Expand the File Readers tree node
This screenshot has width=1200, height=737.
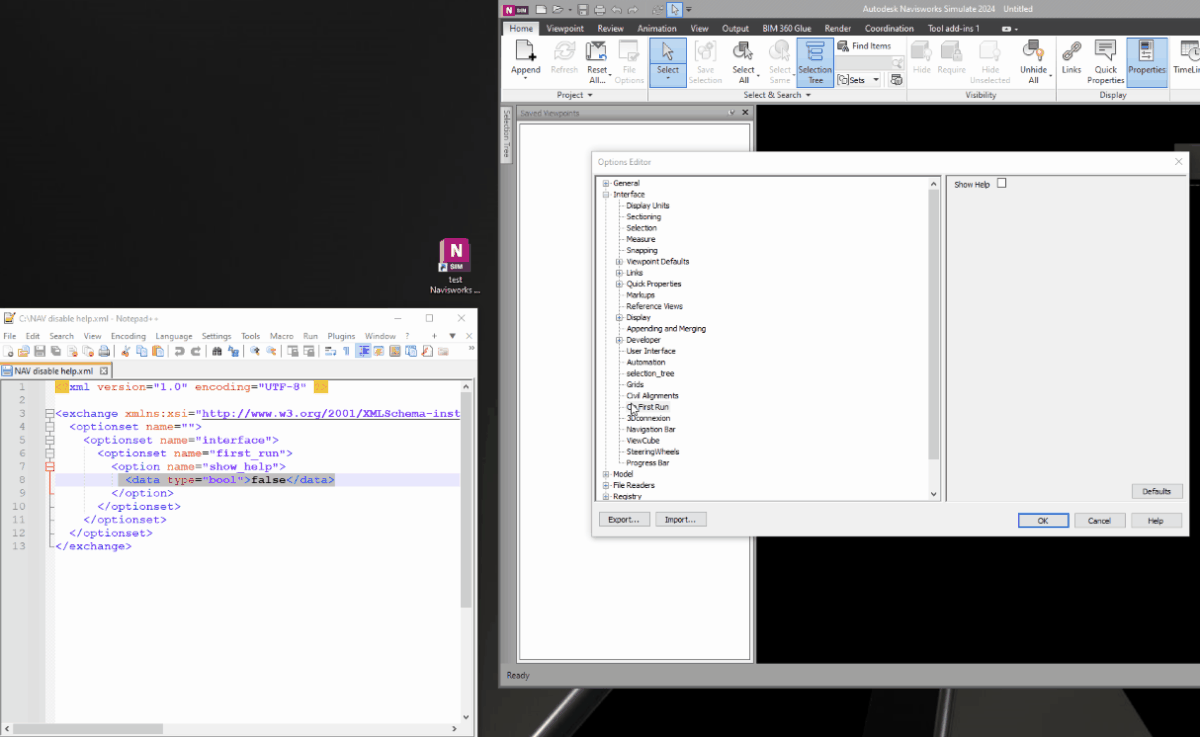click(x=606, y=485)
